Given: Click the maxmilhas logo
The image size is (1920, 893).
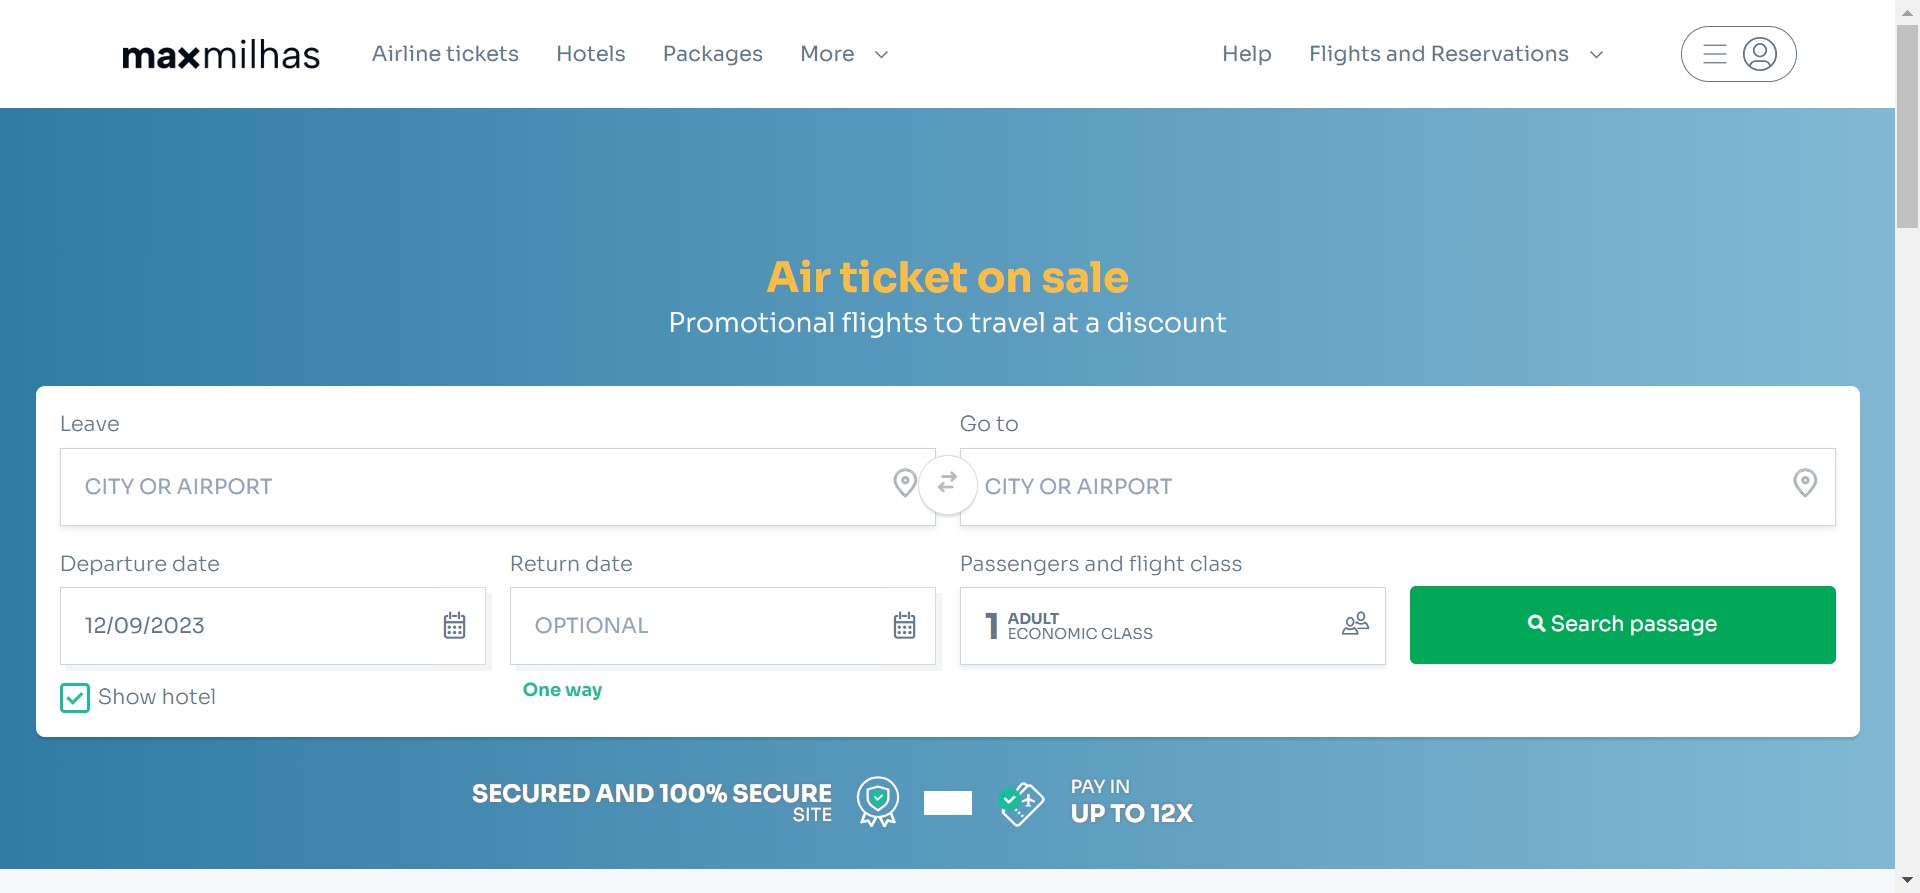Looking at the screenshot, I should [221, 55].
